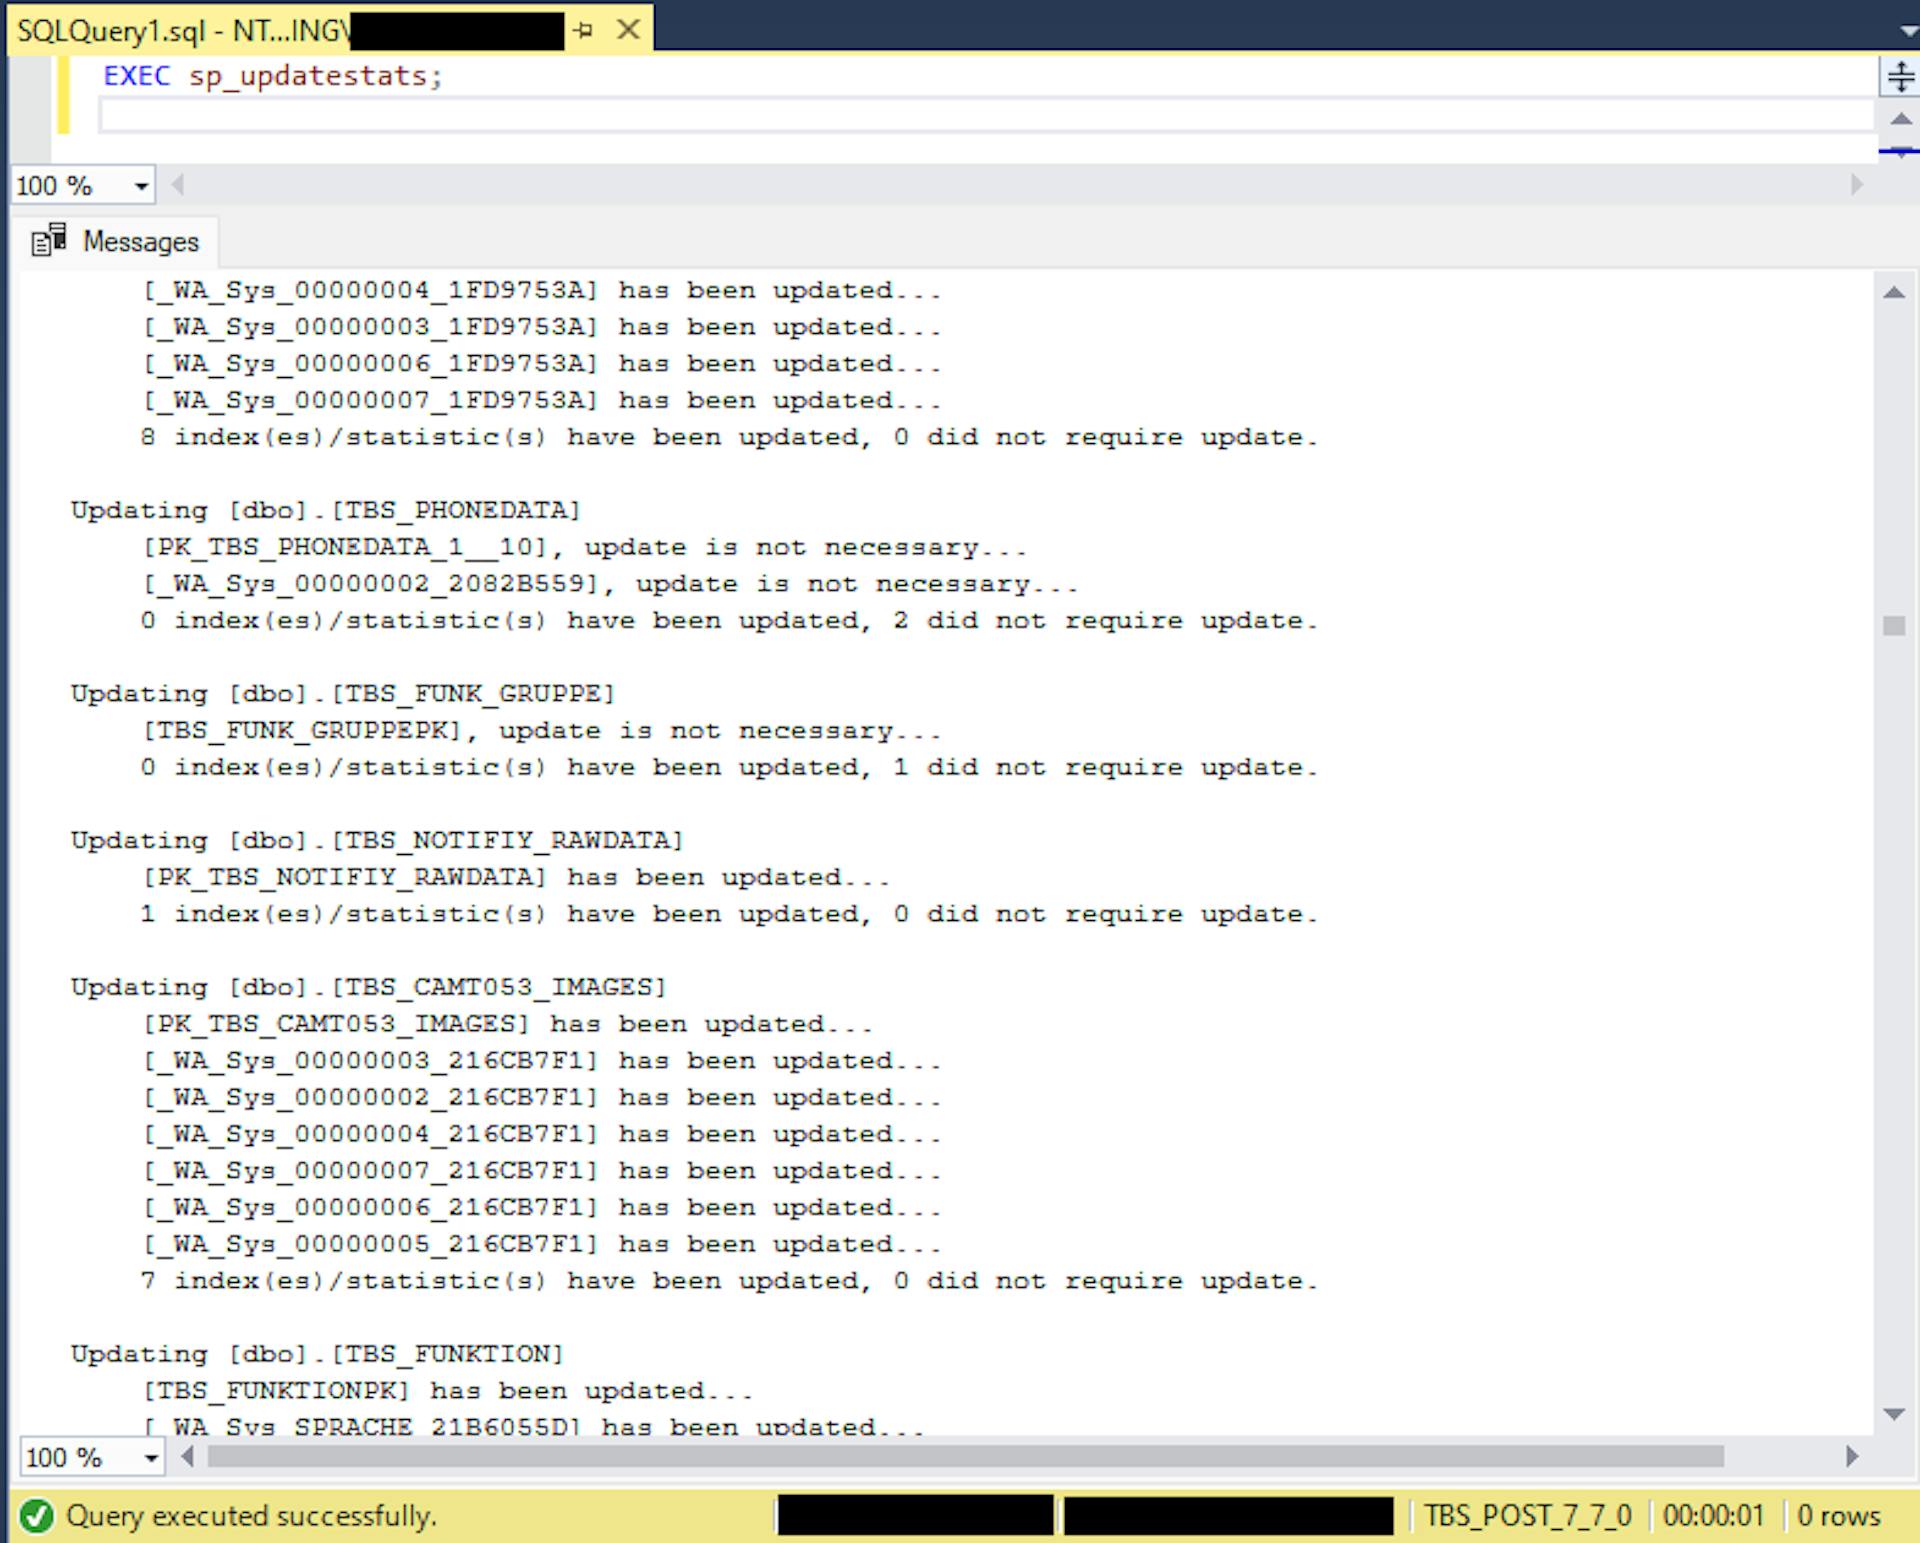The height and width of the screenshot is (1543, 1920).
Task: Click the green success check icon in status bar
Action: [36, 1516]
